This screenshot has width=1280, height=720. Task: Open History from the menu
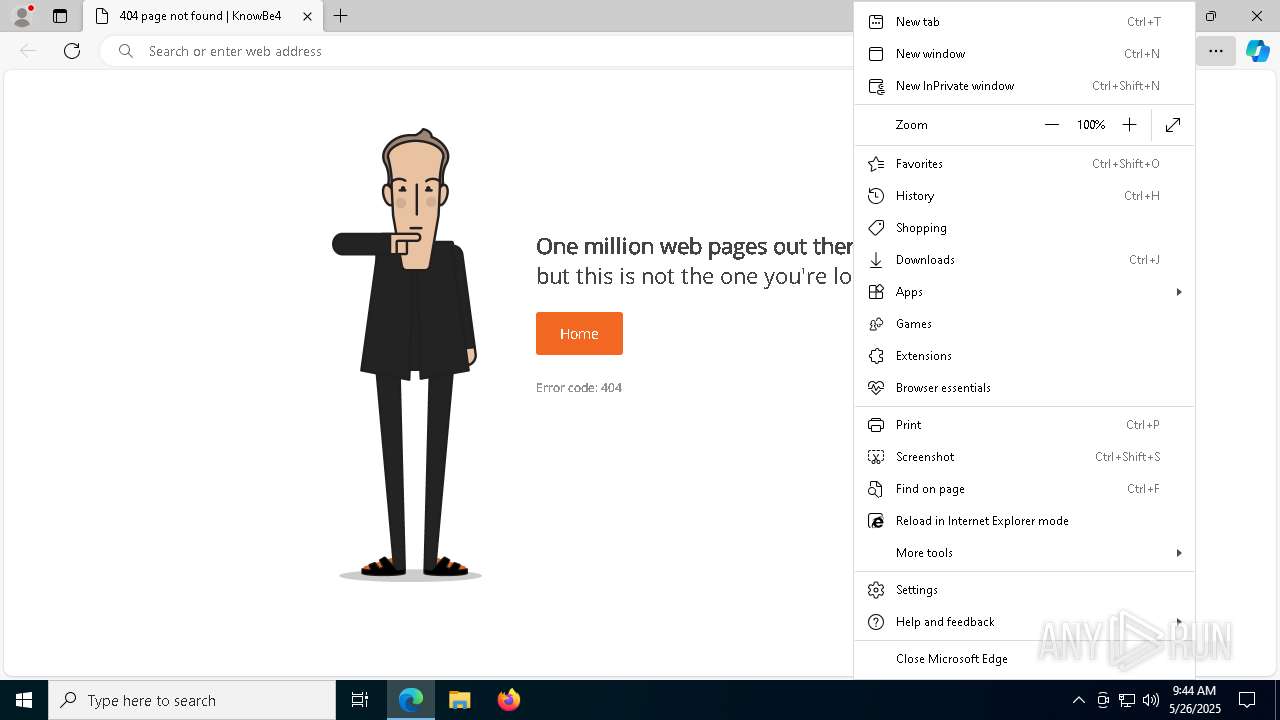point(1024,196)
